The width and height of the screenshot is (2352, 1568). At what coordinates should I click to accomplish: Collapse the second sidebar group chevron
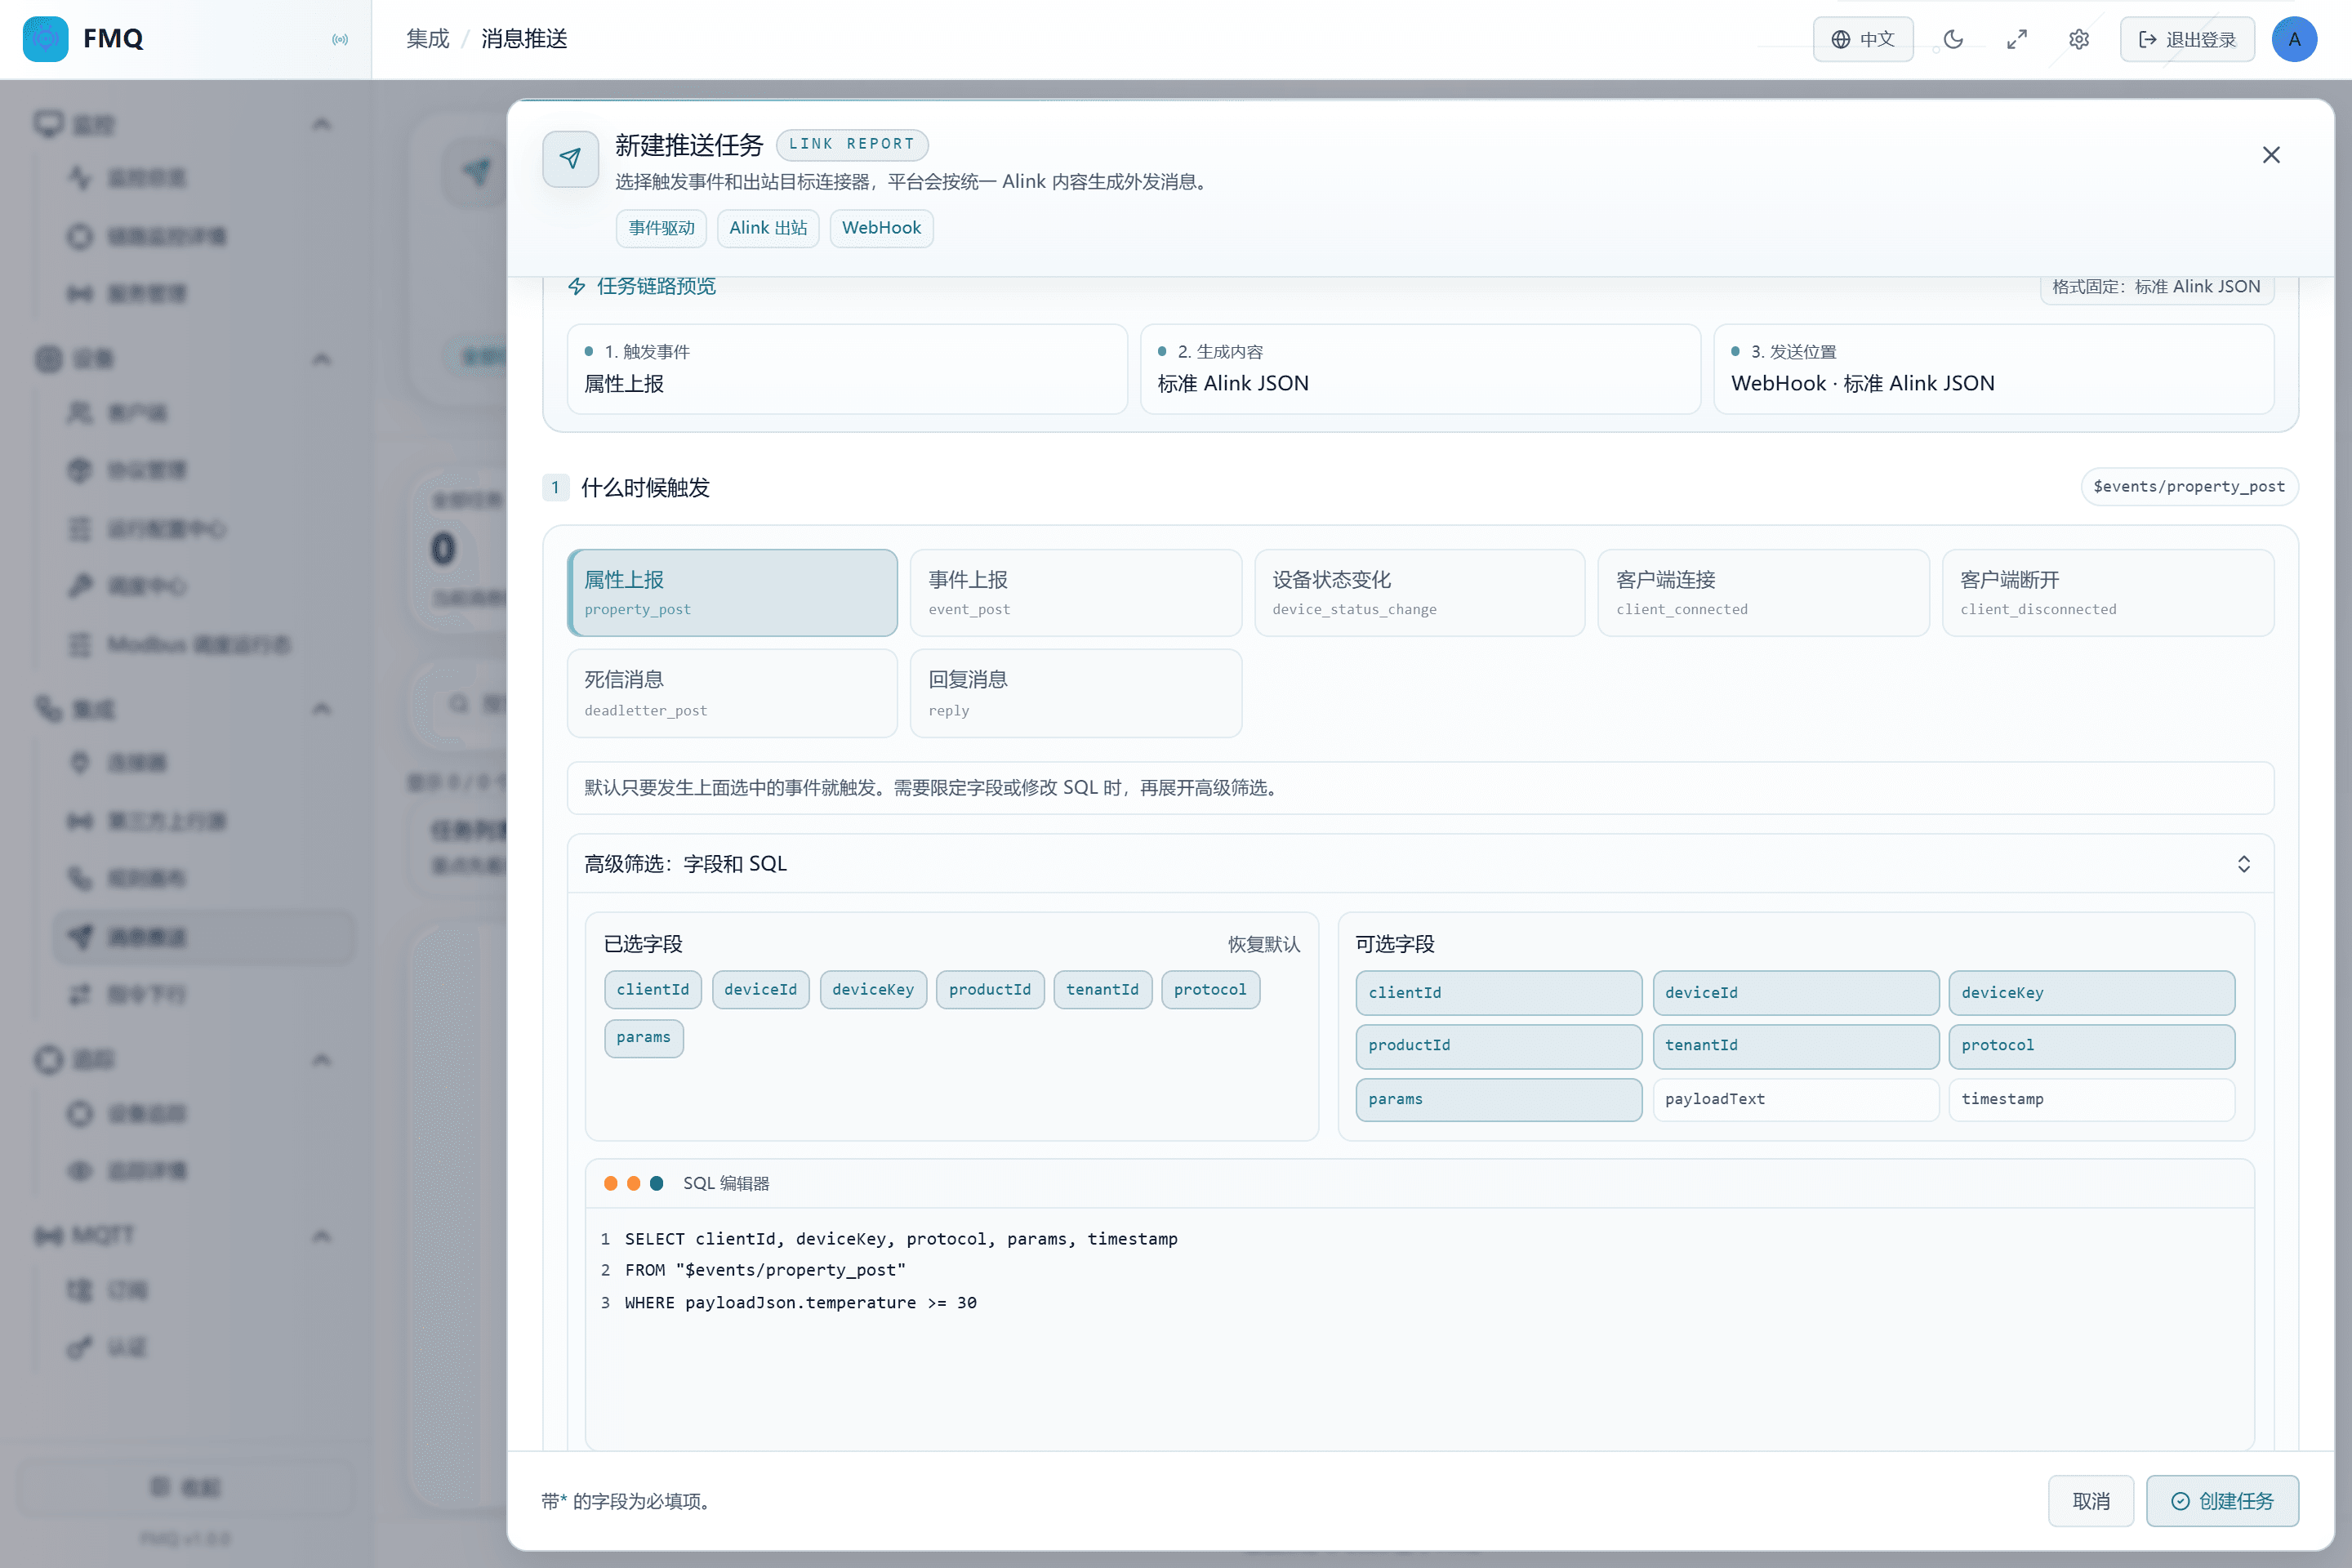coord(322,359)
